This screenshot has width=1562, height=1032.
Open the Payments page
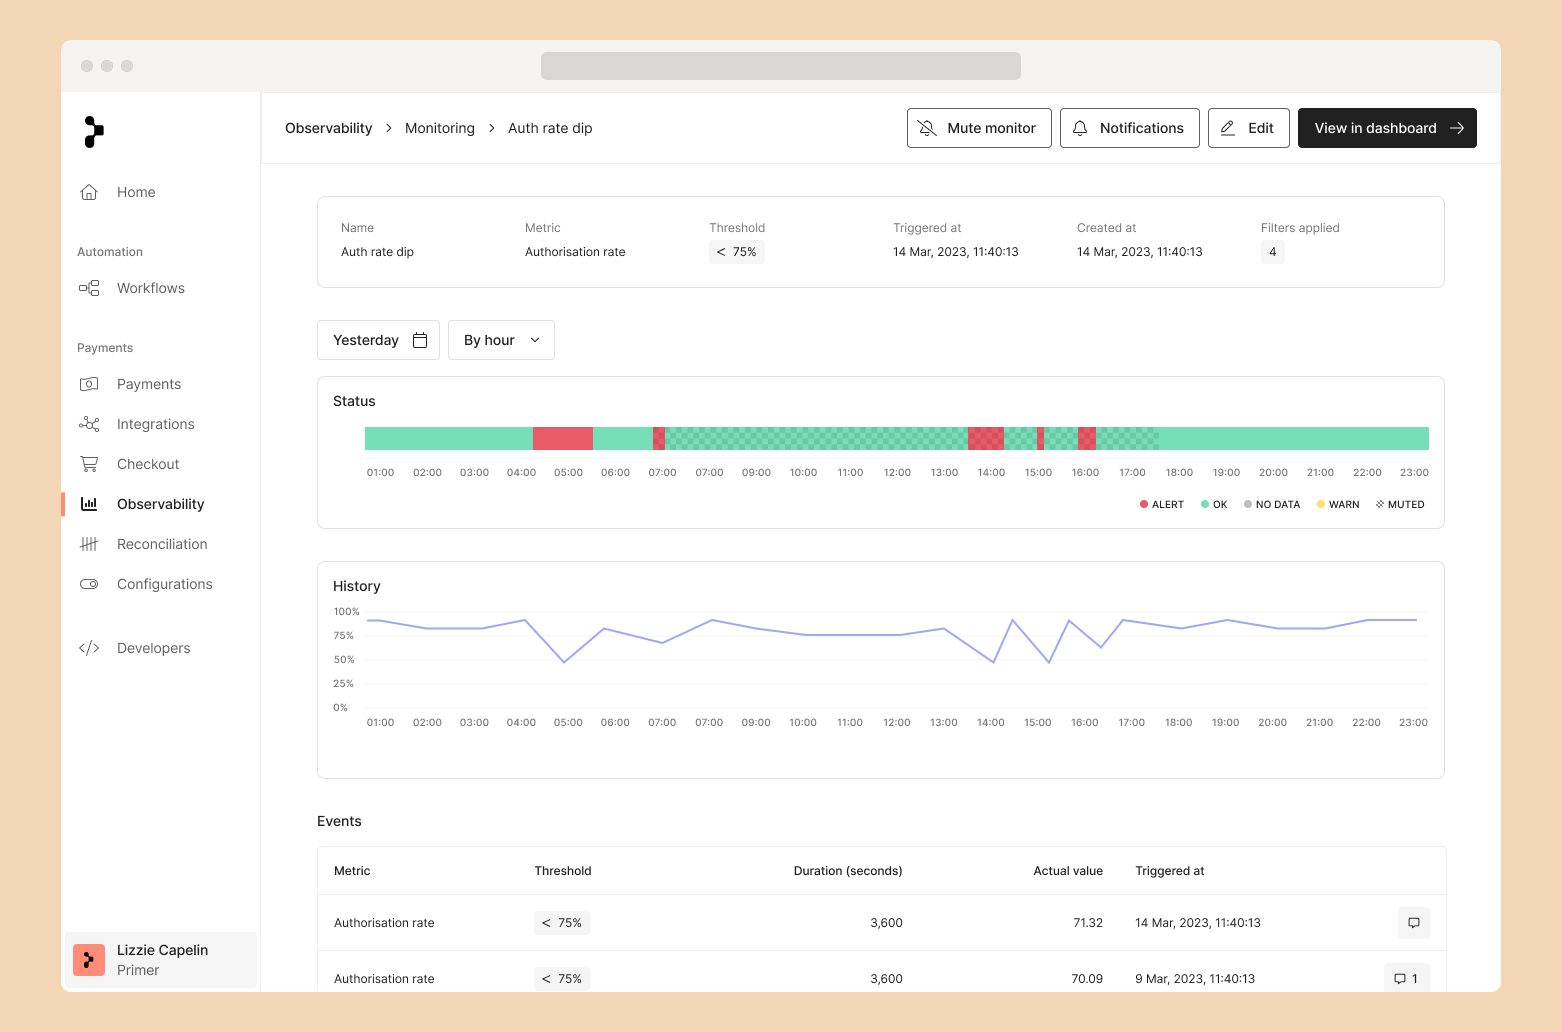[148, 384]
